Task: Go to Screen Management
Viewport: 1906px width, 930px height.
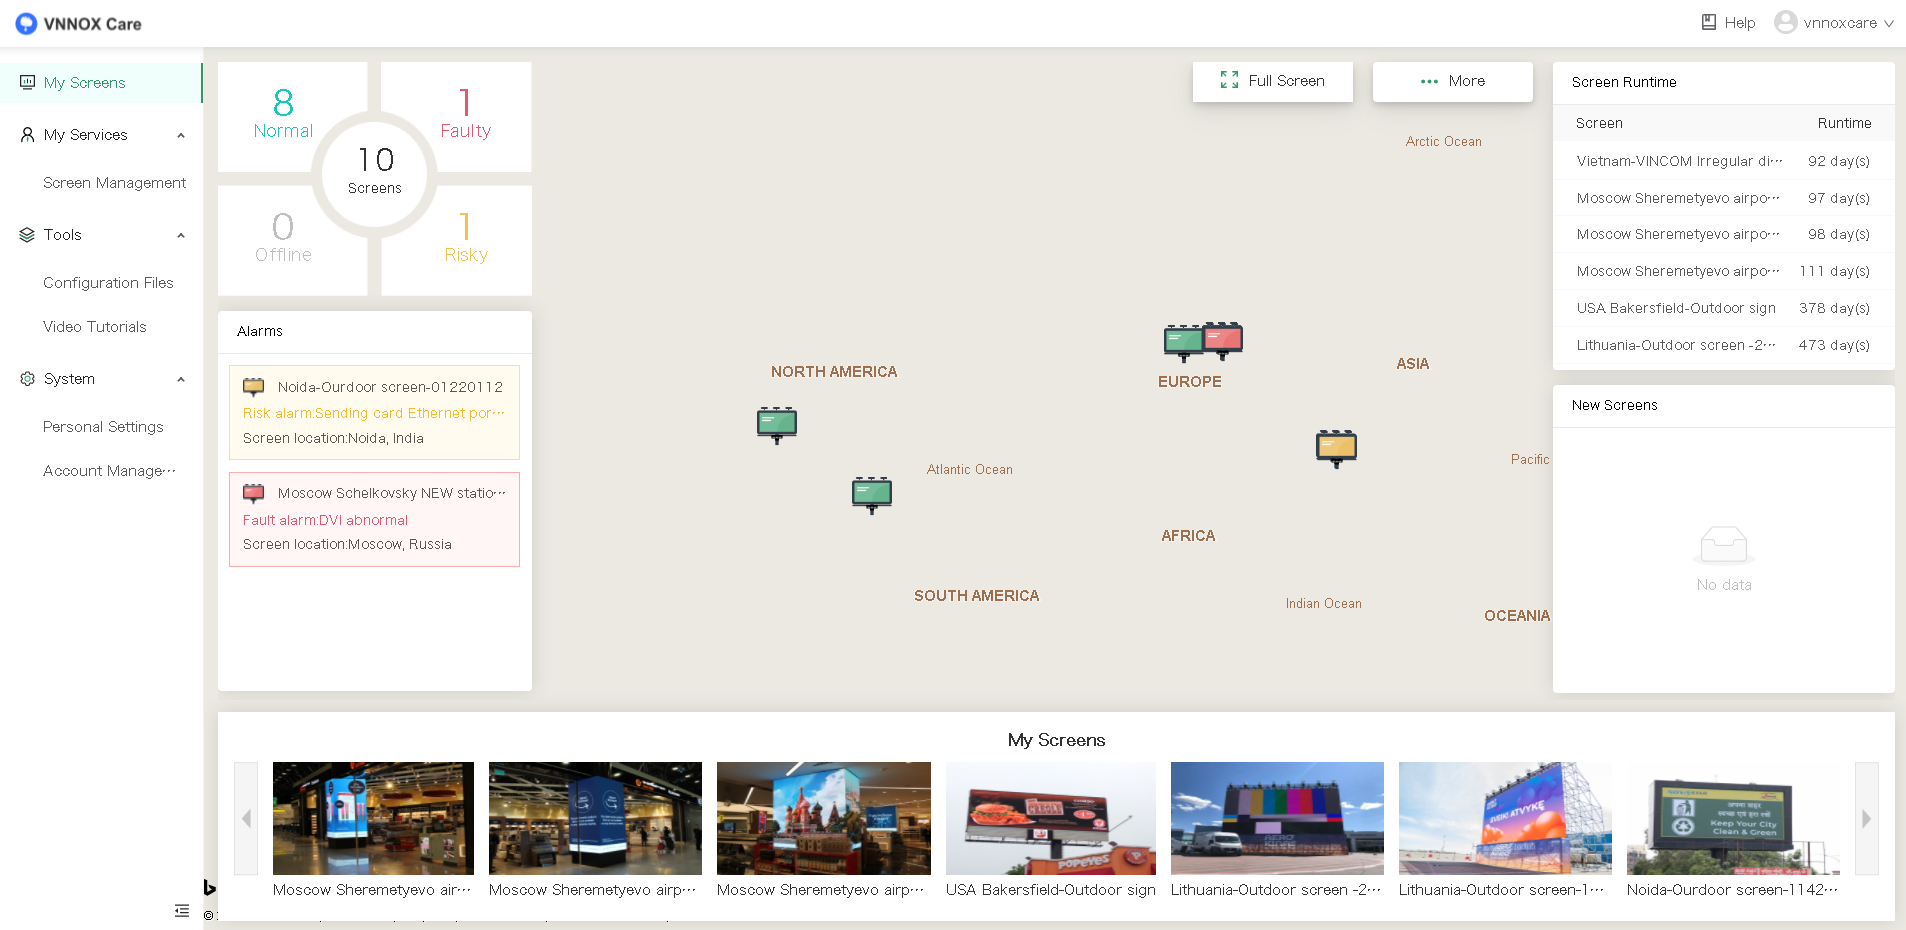Action: (114, 183)
